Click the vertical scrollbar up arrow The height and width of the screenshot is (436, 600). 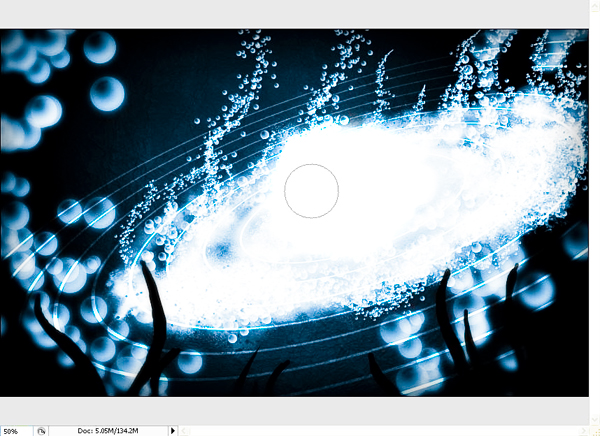(x=595, y=7)
